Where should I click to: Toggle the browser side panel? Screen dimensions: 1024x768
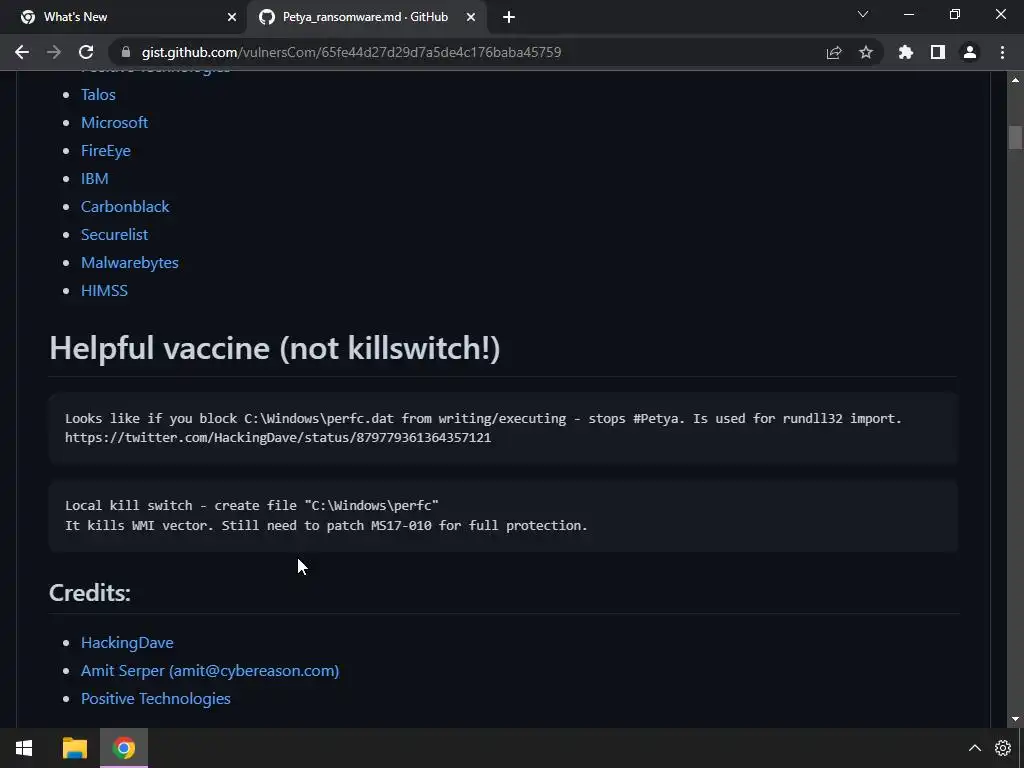tap(938, 52)
